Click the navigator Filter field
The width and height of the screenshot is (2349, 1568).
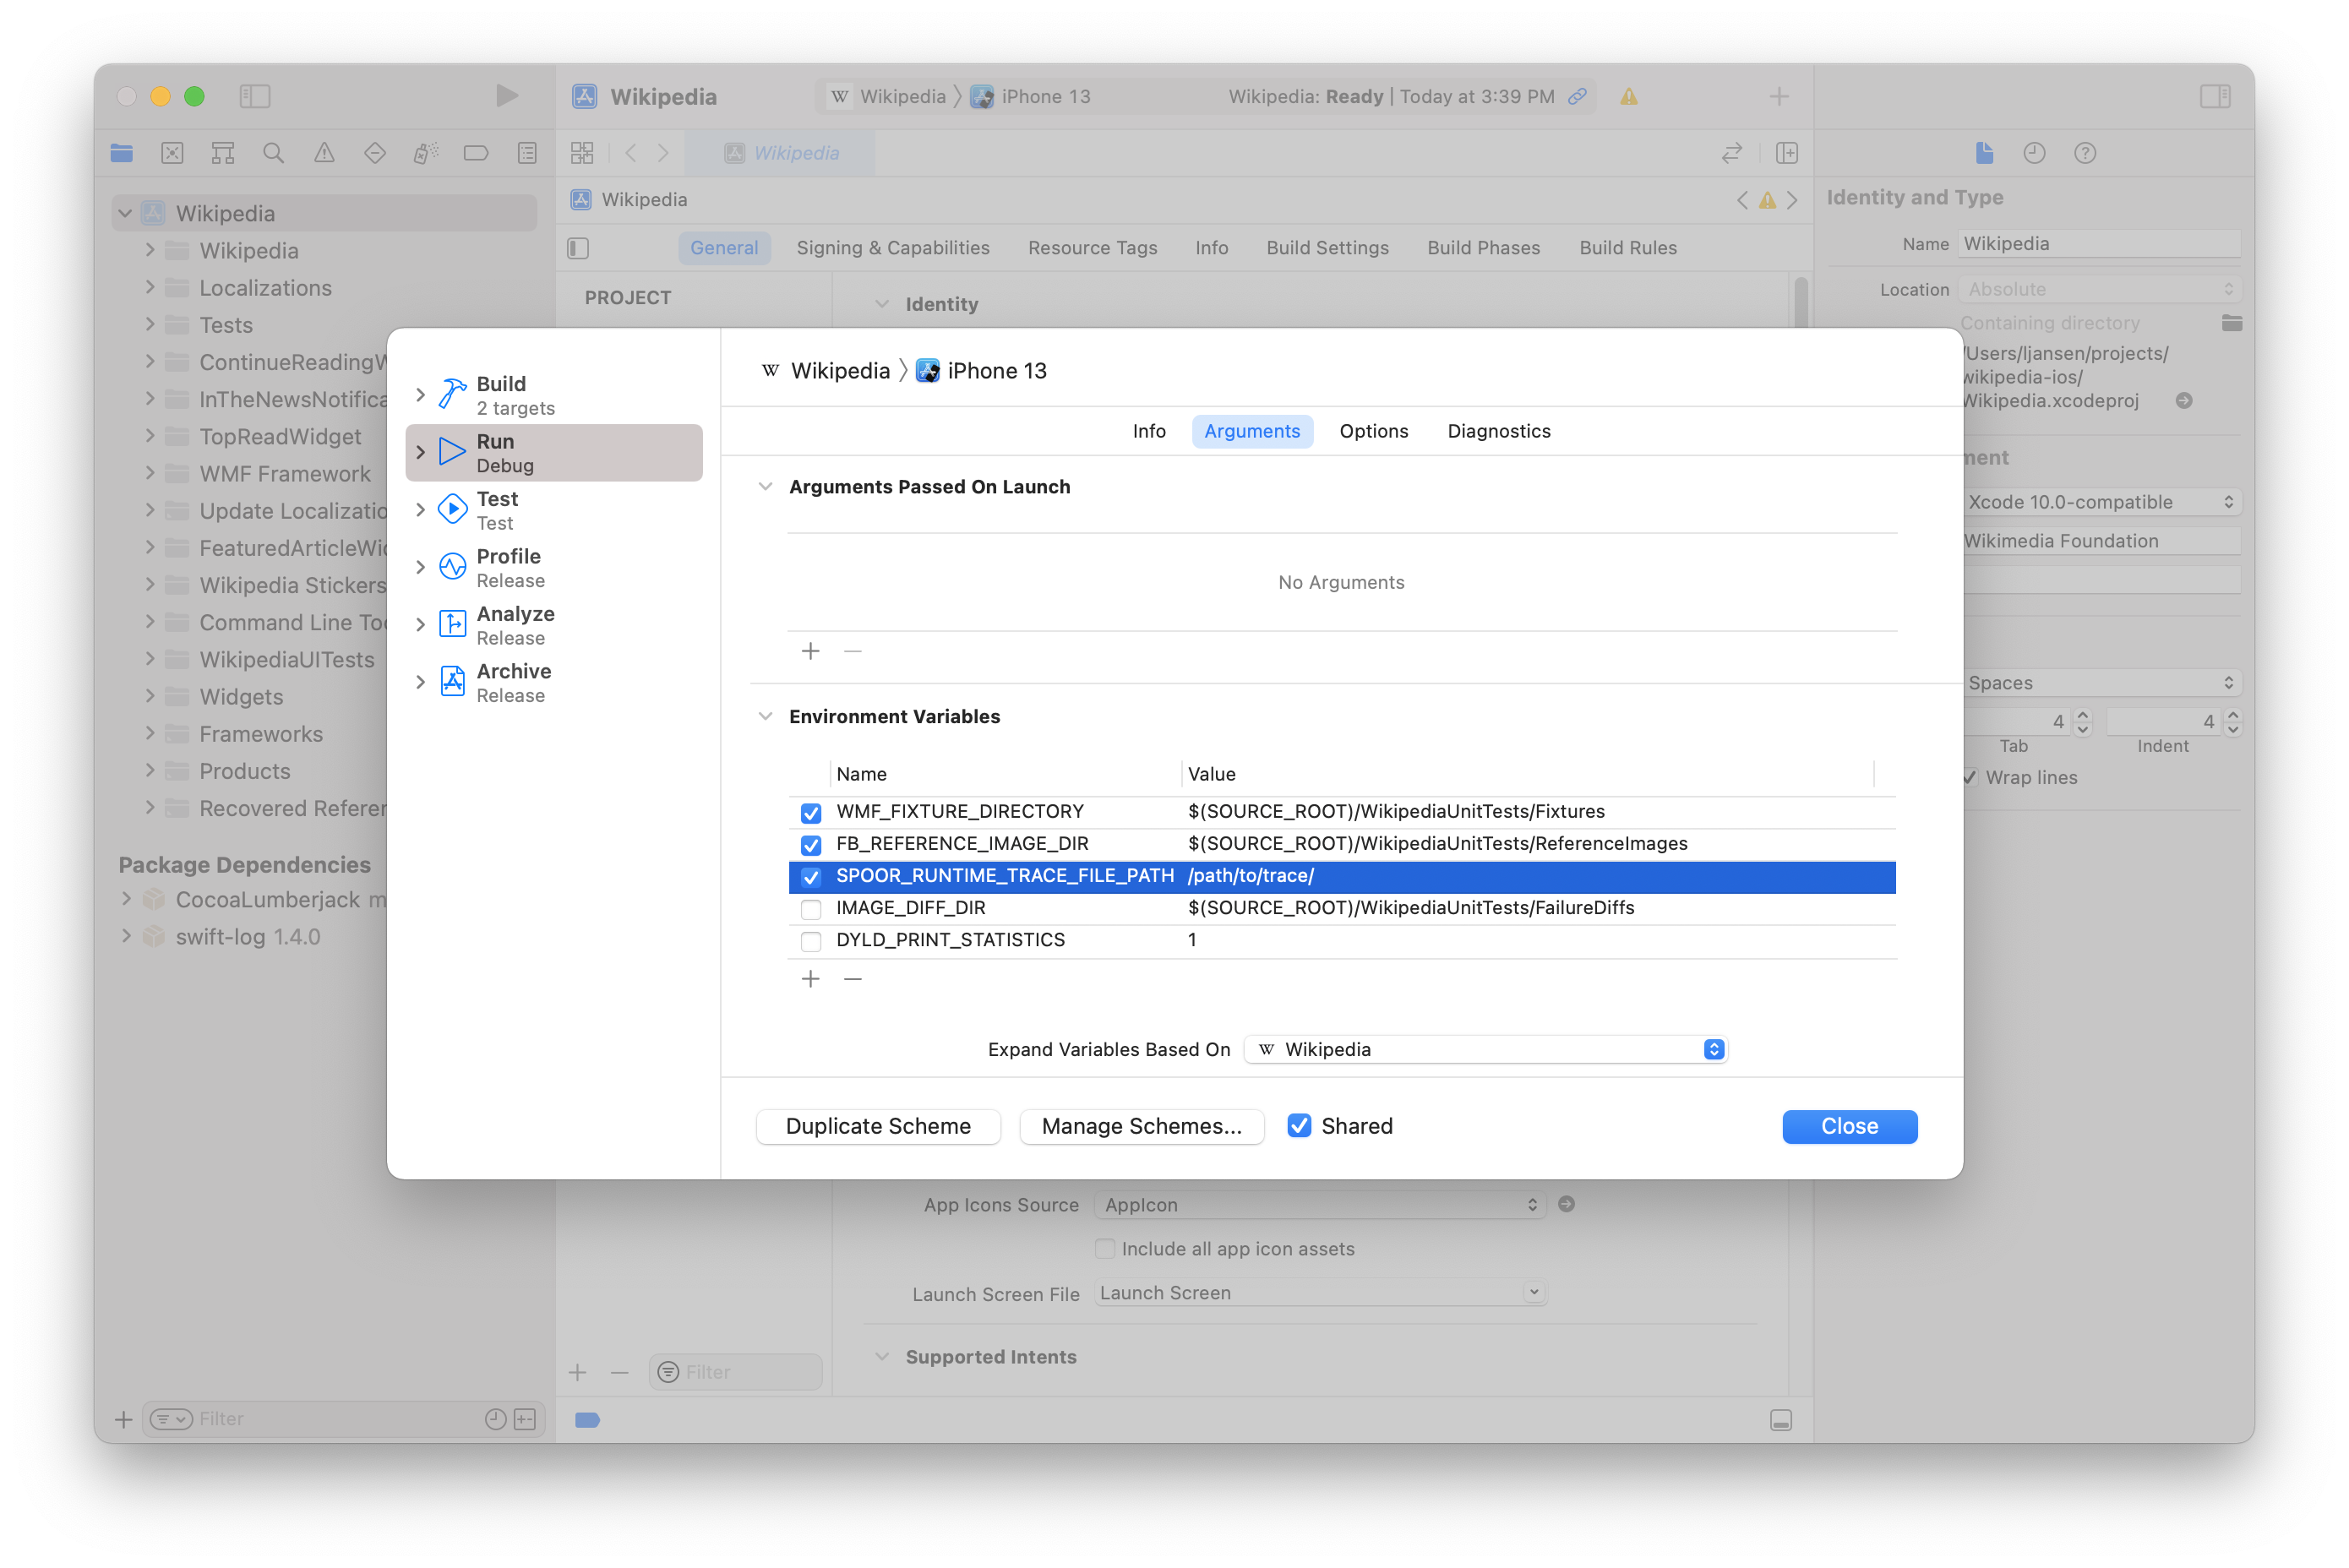tap(343, 1419)
